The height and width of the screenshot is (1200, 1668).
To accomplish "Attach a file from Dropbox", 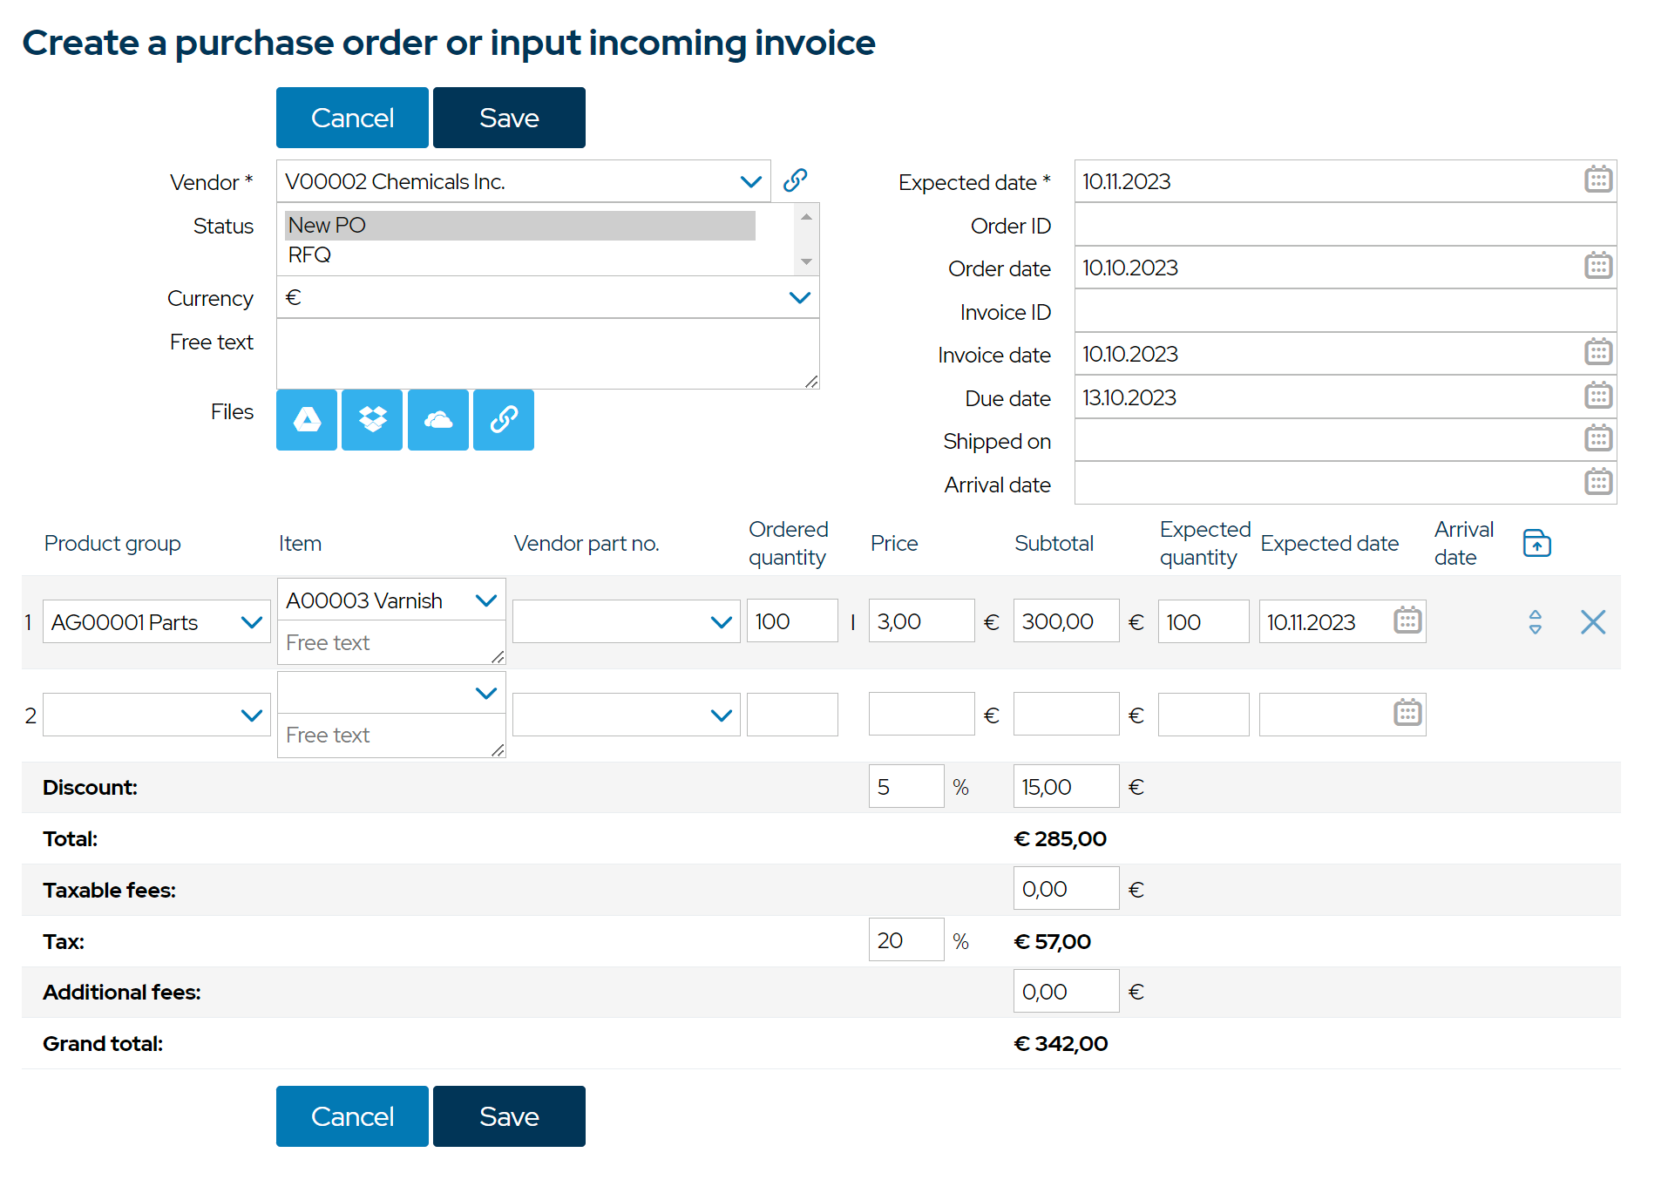I will coord(371,420).
